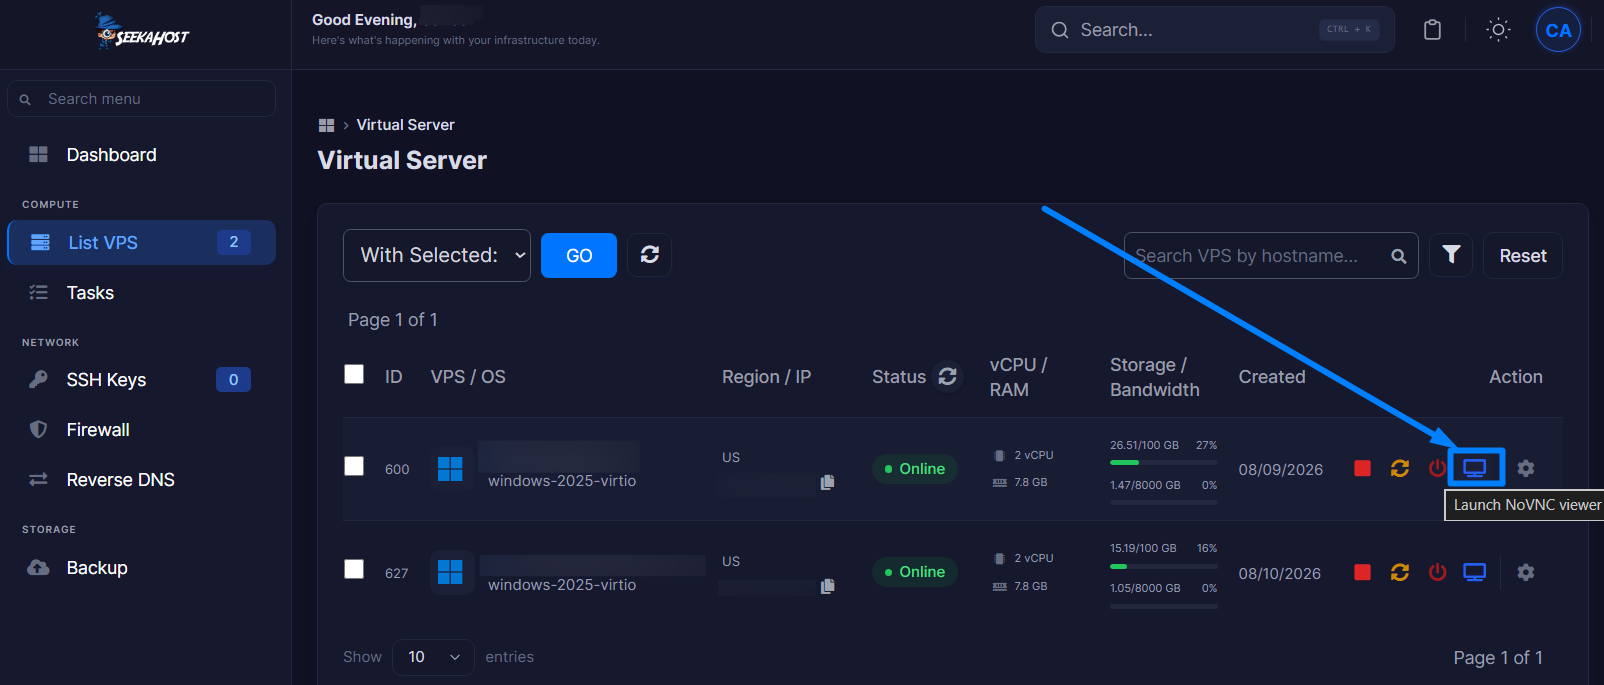This screenshot has width=1604, height=685.
Task: Focus the top Search... bar
Action: [x=1215, y=30]
